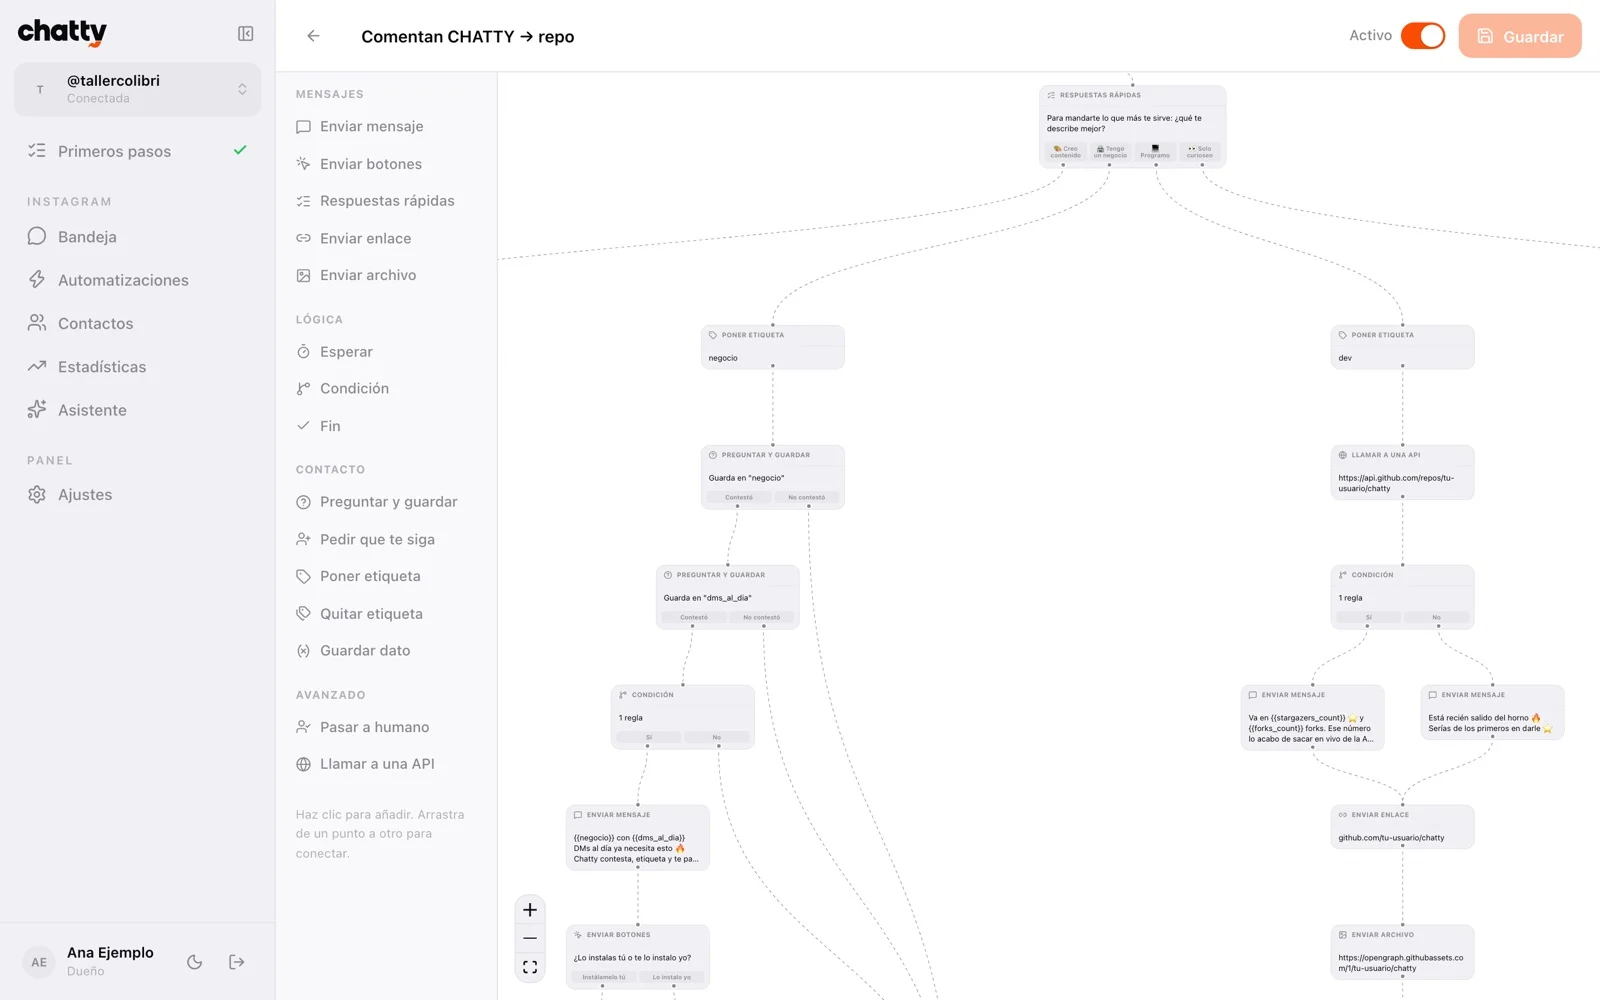Zoom in the canvas with plus icon

(x=530, y=910)
